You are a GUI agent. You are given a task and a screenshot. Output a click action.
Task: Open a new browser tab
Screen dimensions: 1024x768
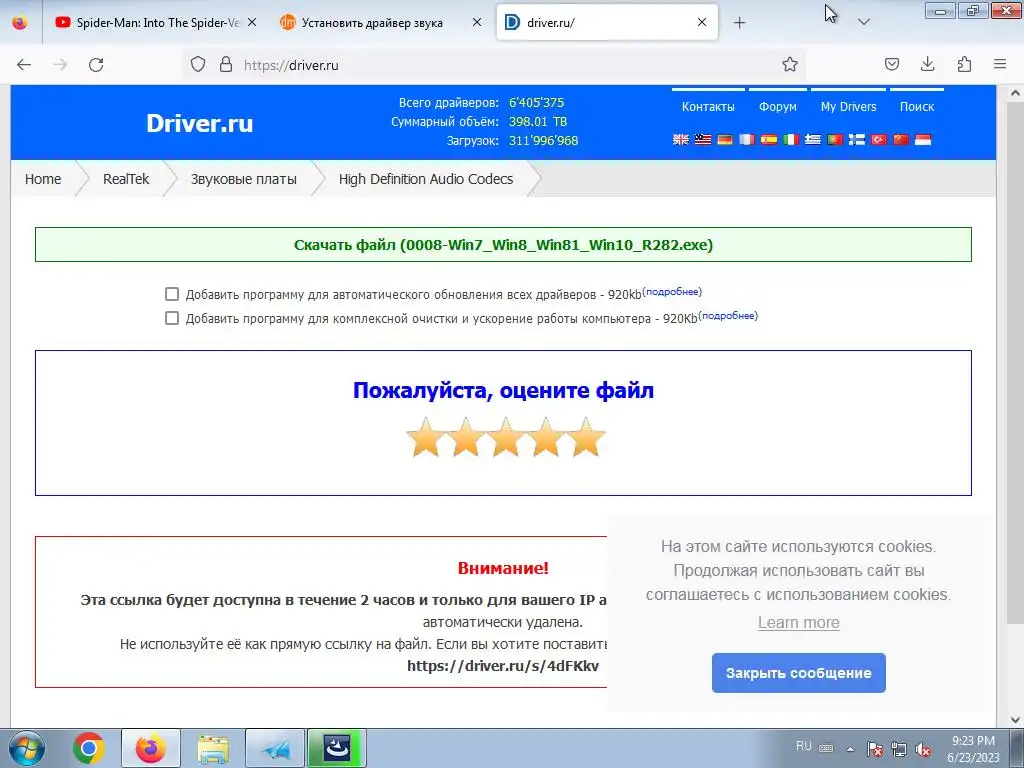point(739,23)
